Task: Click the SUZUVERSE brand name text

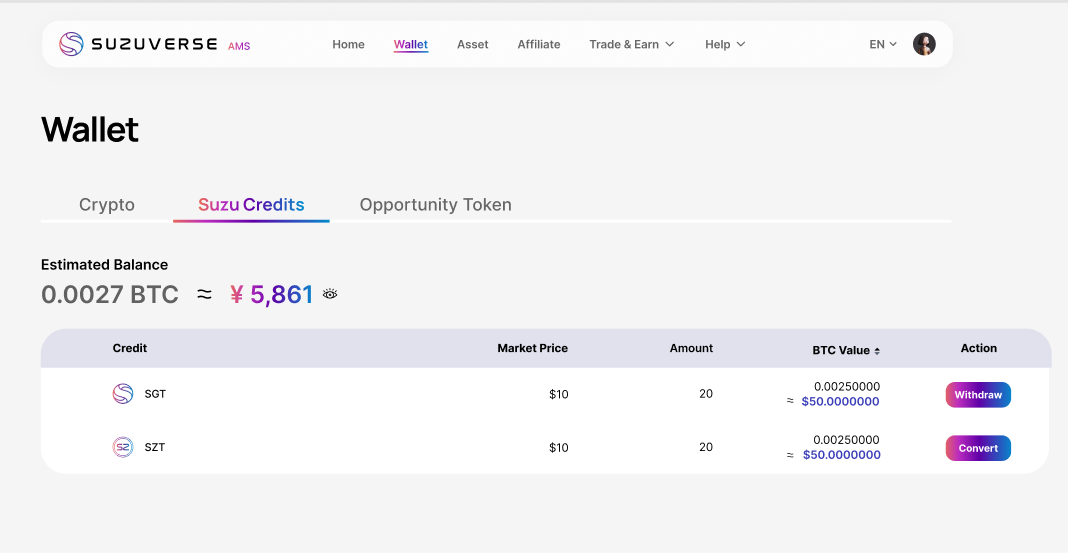Action: click(x=154, y=44)
